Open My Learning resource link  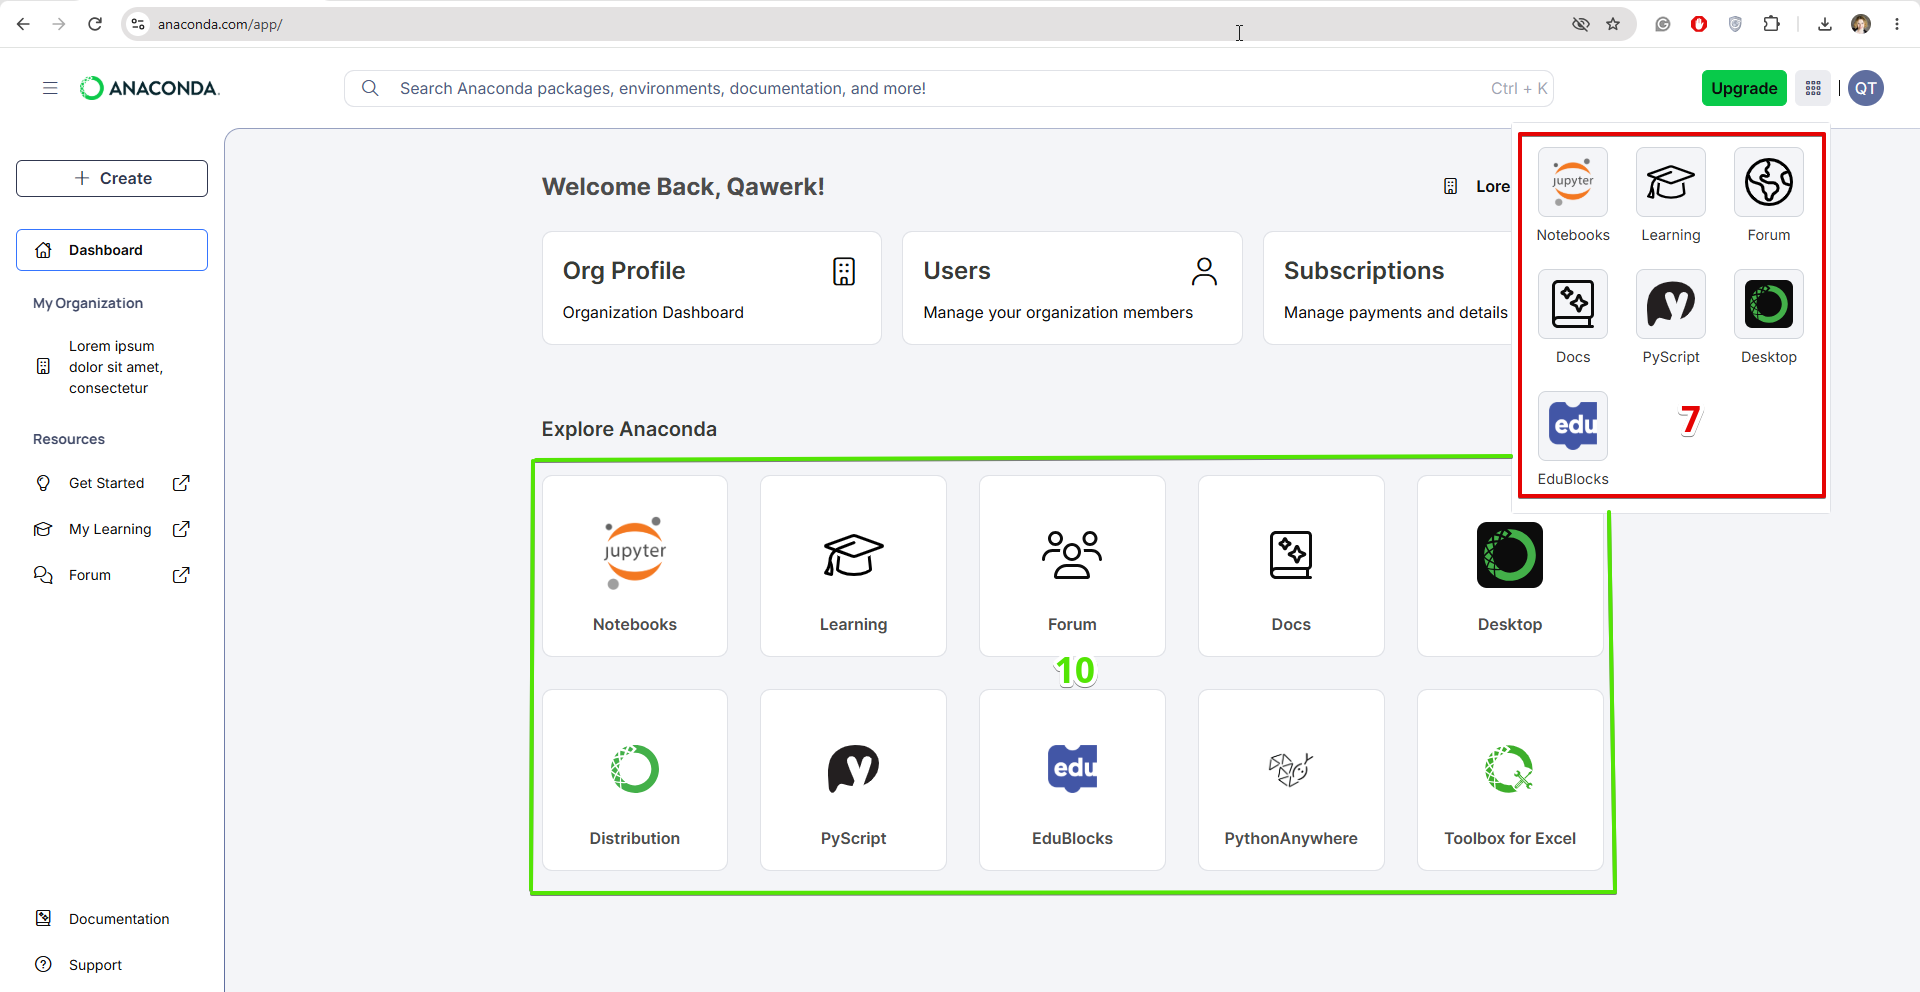112,529
